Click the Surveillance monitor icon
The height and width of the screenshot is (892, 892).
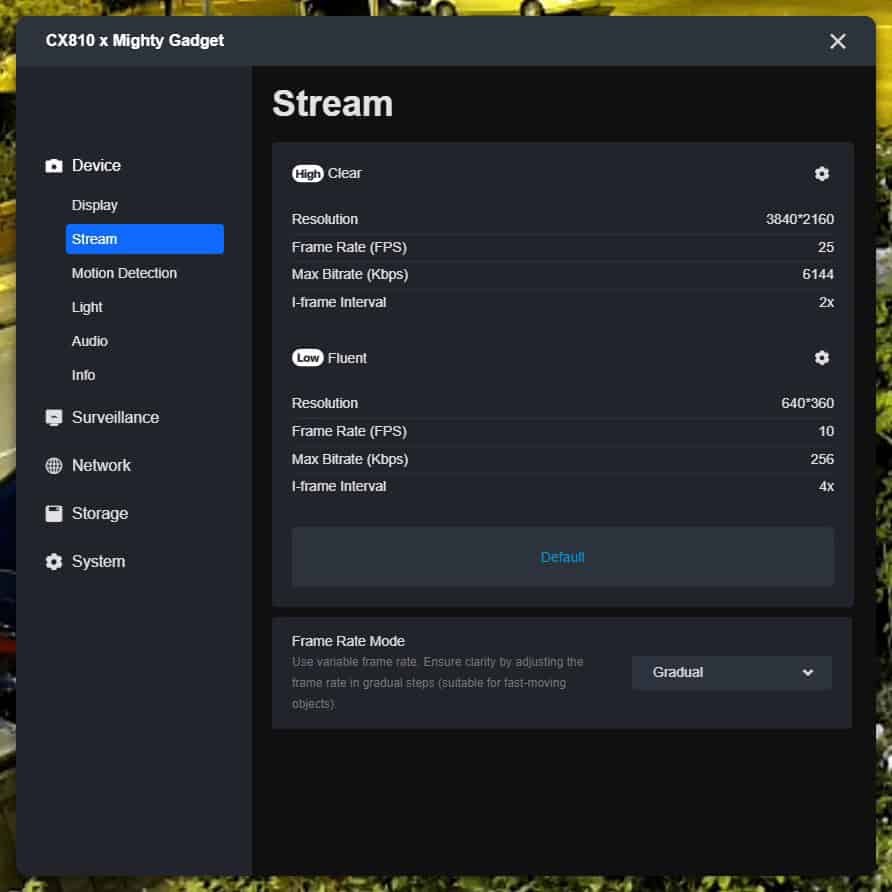(x=54, y=418)
